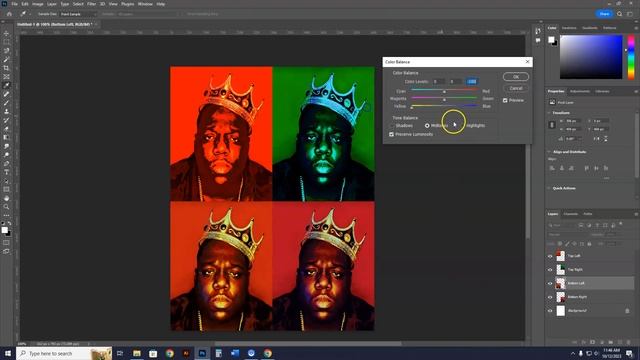Viewport: 640px width, 360px height.
Task: Select the Lasso tool
Action: tap(6, 51)
